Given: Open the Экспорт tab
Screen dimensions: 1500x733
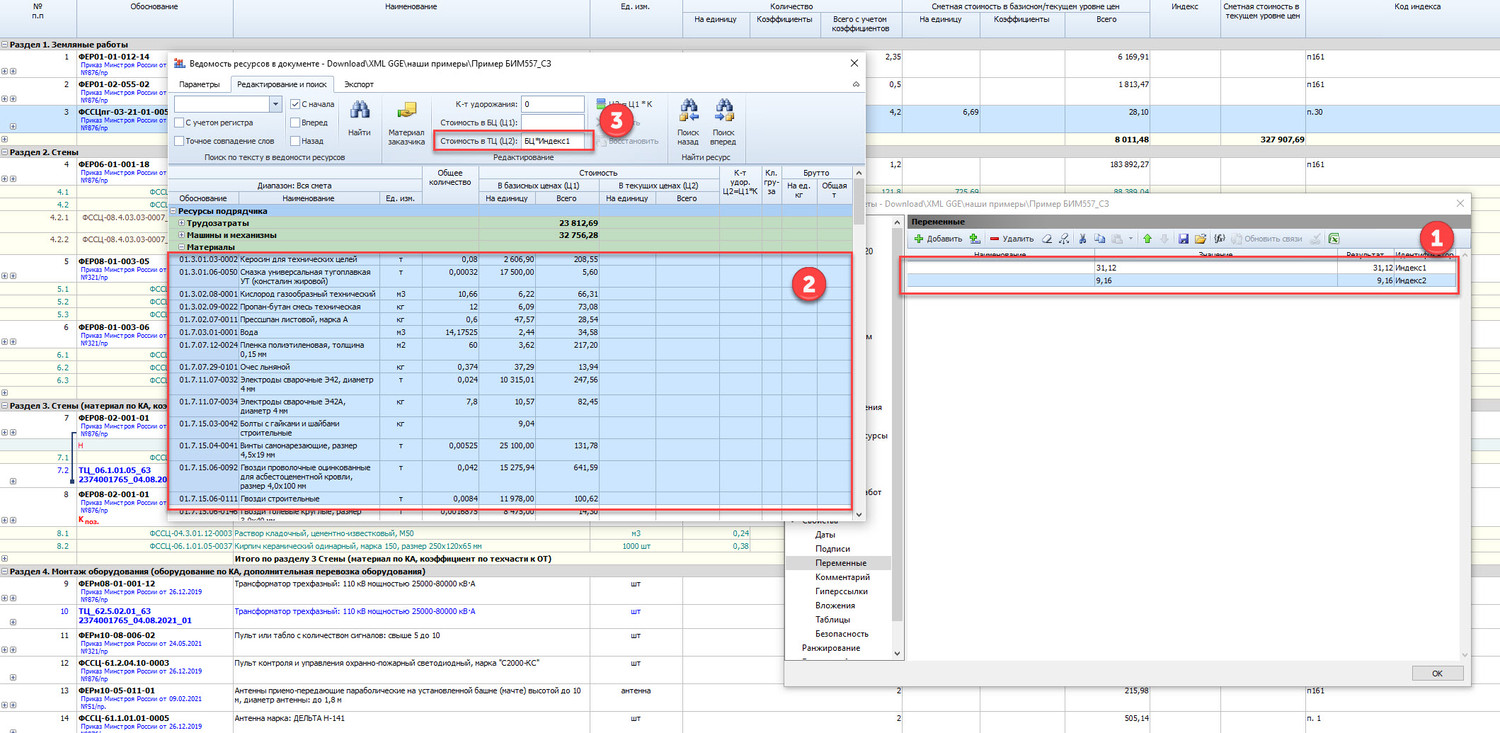Looking at the screenshot, I should (357, 84).
